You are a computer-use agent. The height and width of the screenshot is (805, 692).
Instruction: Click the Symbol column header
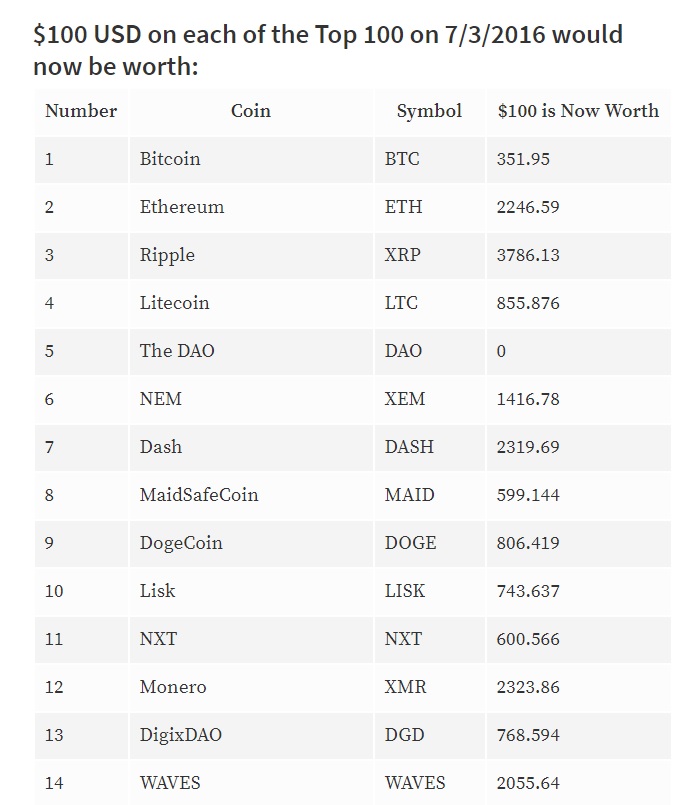click(430, 111)
